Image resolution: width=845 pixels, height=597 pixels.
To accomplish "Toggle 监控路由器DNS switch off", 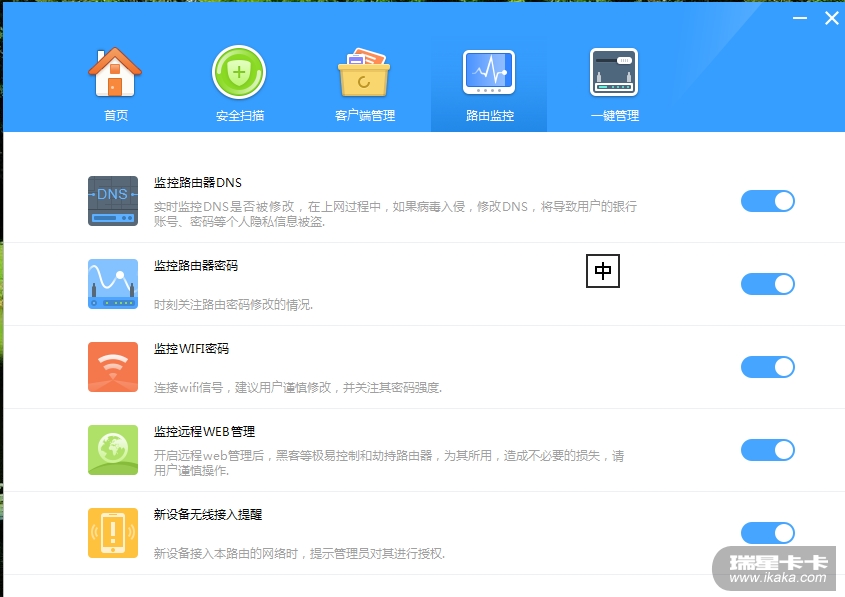I will click(x=768, y=201).
